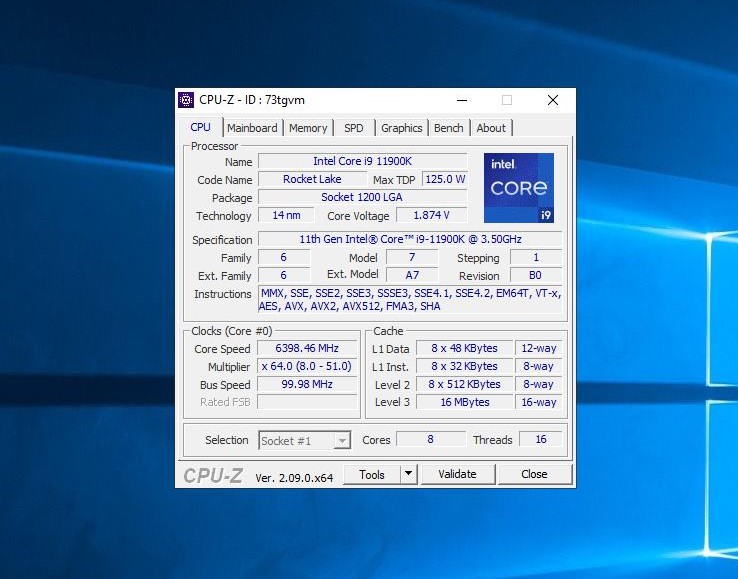Click the Bus Speed value 99.98 MHz
This screenshot has width=738, height=579.
(x=307, y=384)
